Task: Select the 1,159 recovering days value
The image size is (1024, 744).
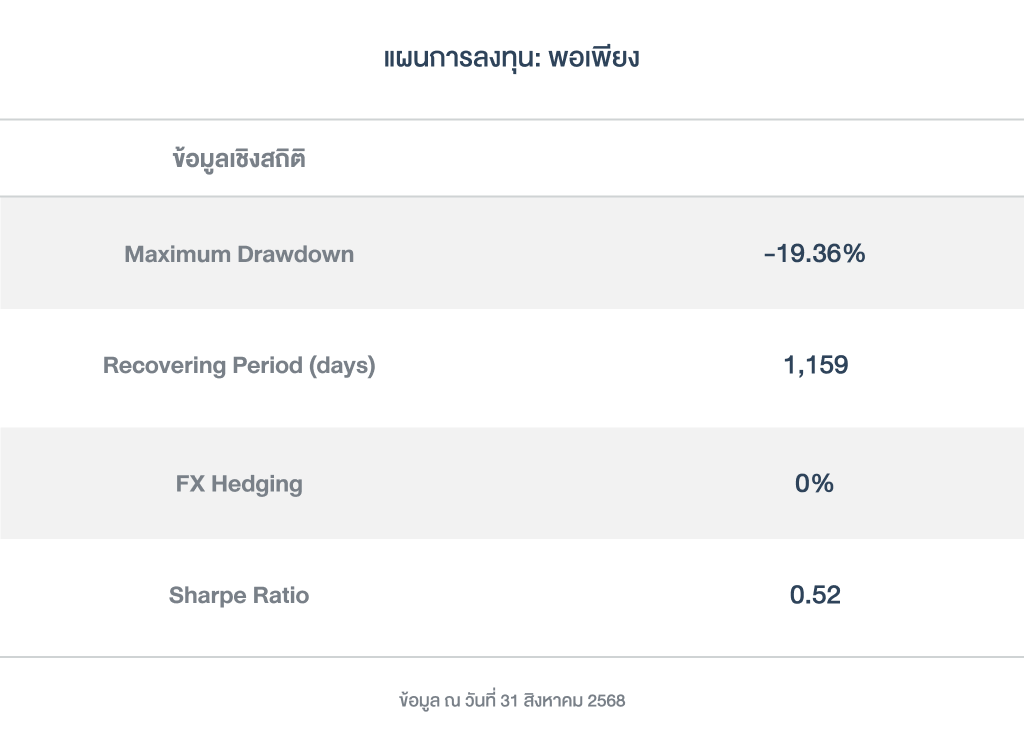Action: pyautogui.click(x=815, y=366)
